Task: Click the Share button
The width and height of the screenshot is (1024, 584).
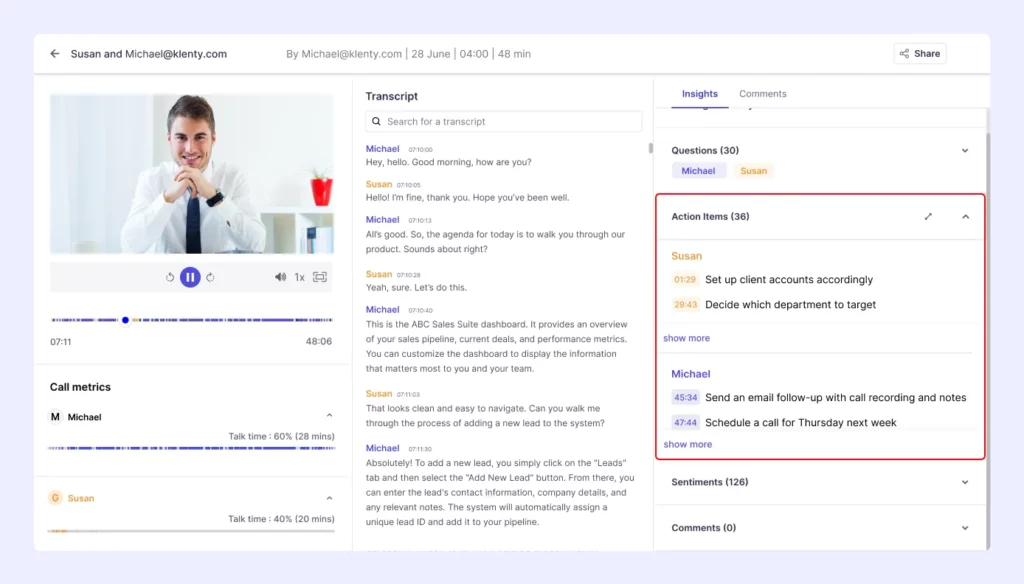Action: [920, 54]
